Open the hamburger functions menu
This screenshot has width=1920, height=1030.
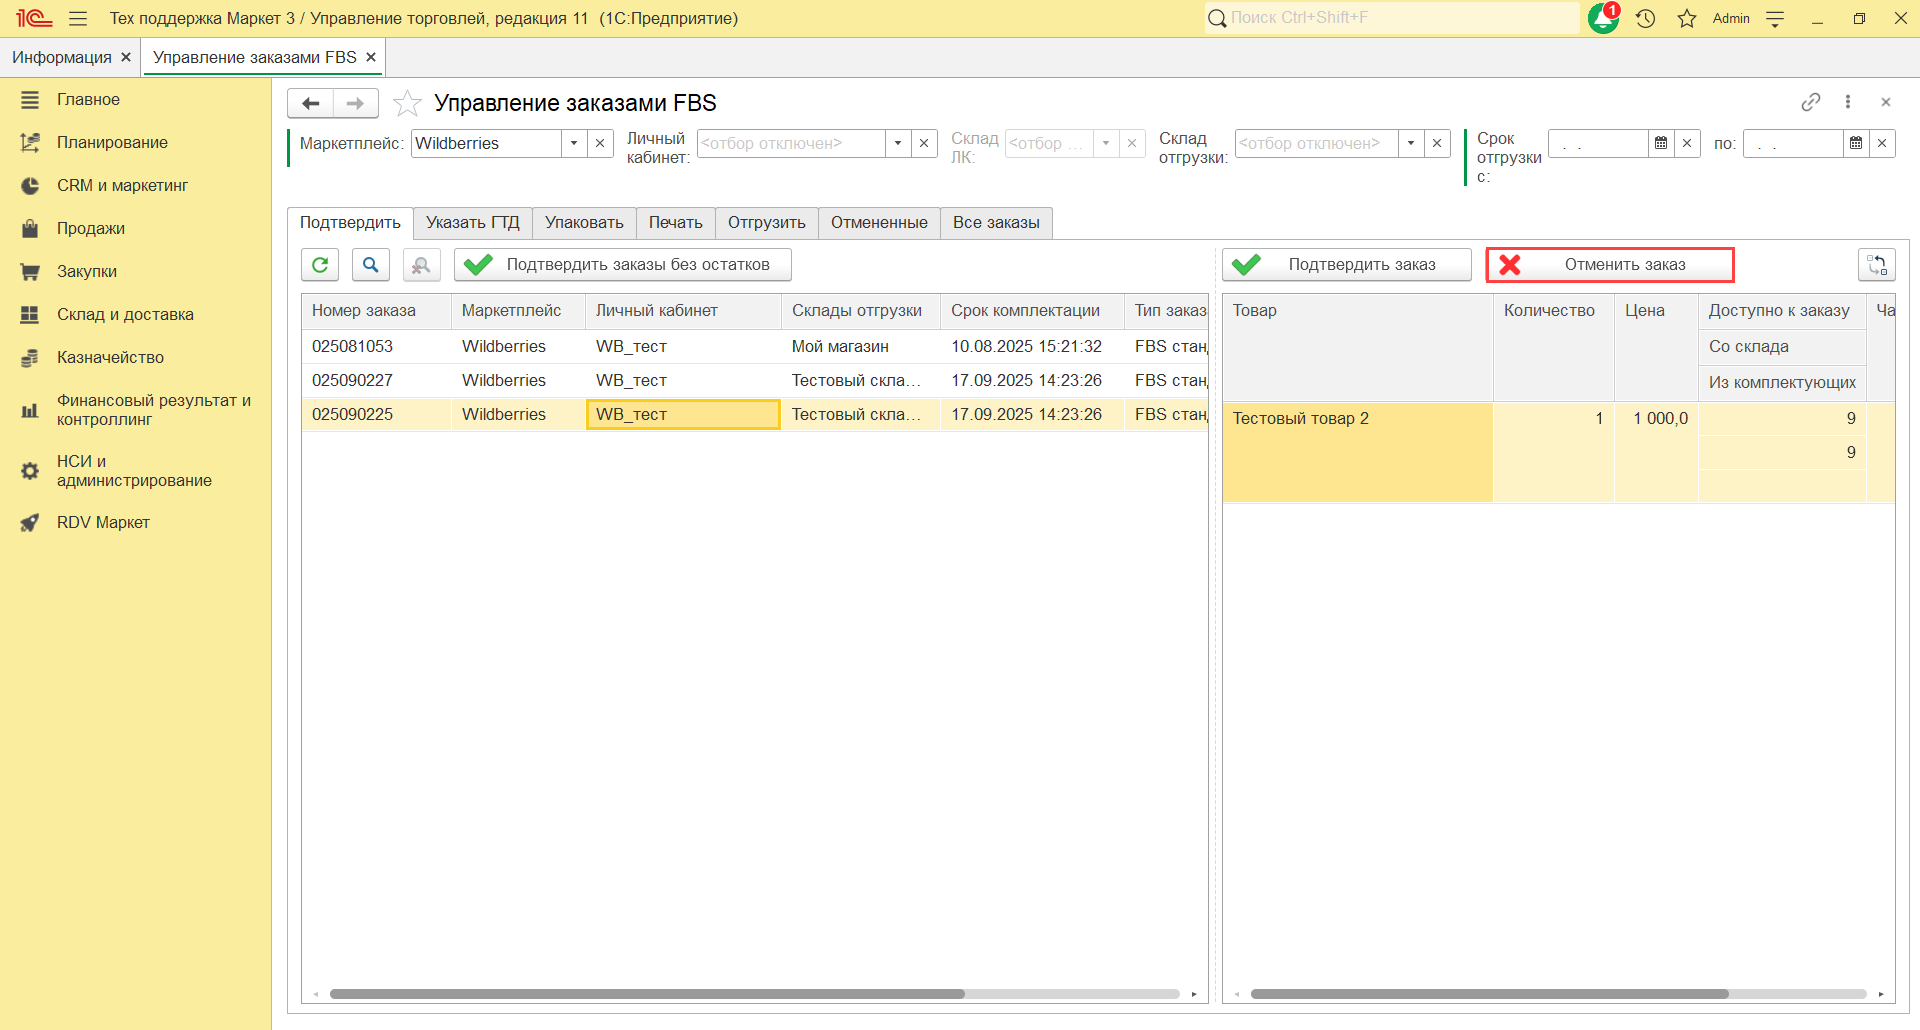tap(78, 19)
